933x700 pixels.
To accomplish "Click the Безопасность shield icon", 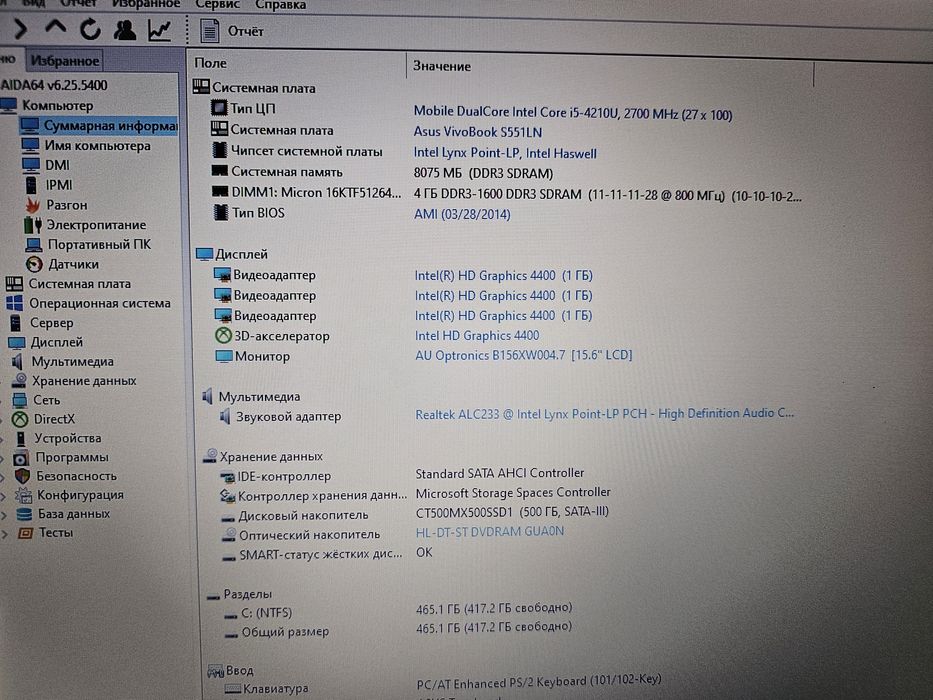I will click(22, 476).
